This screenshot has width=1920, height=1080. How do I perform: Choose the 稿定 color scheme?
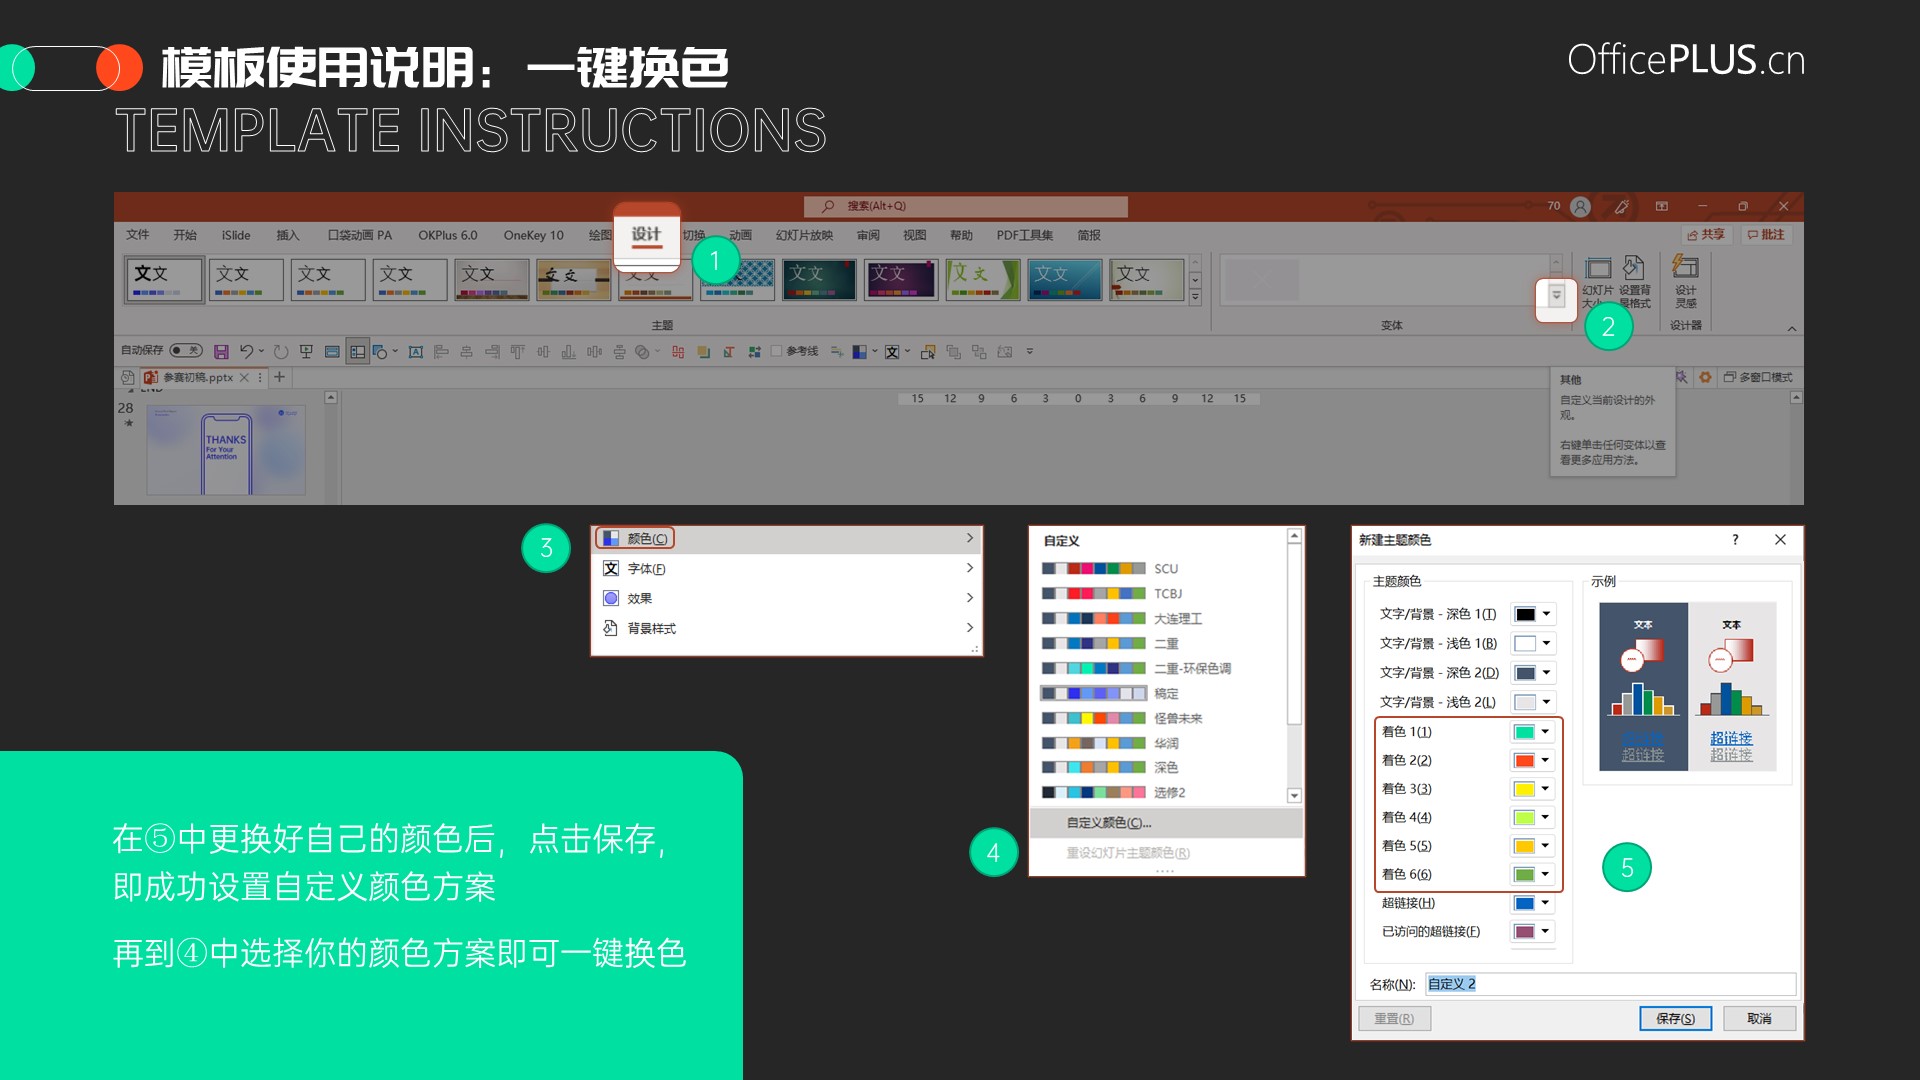1110,693
